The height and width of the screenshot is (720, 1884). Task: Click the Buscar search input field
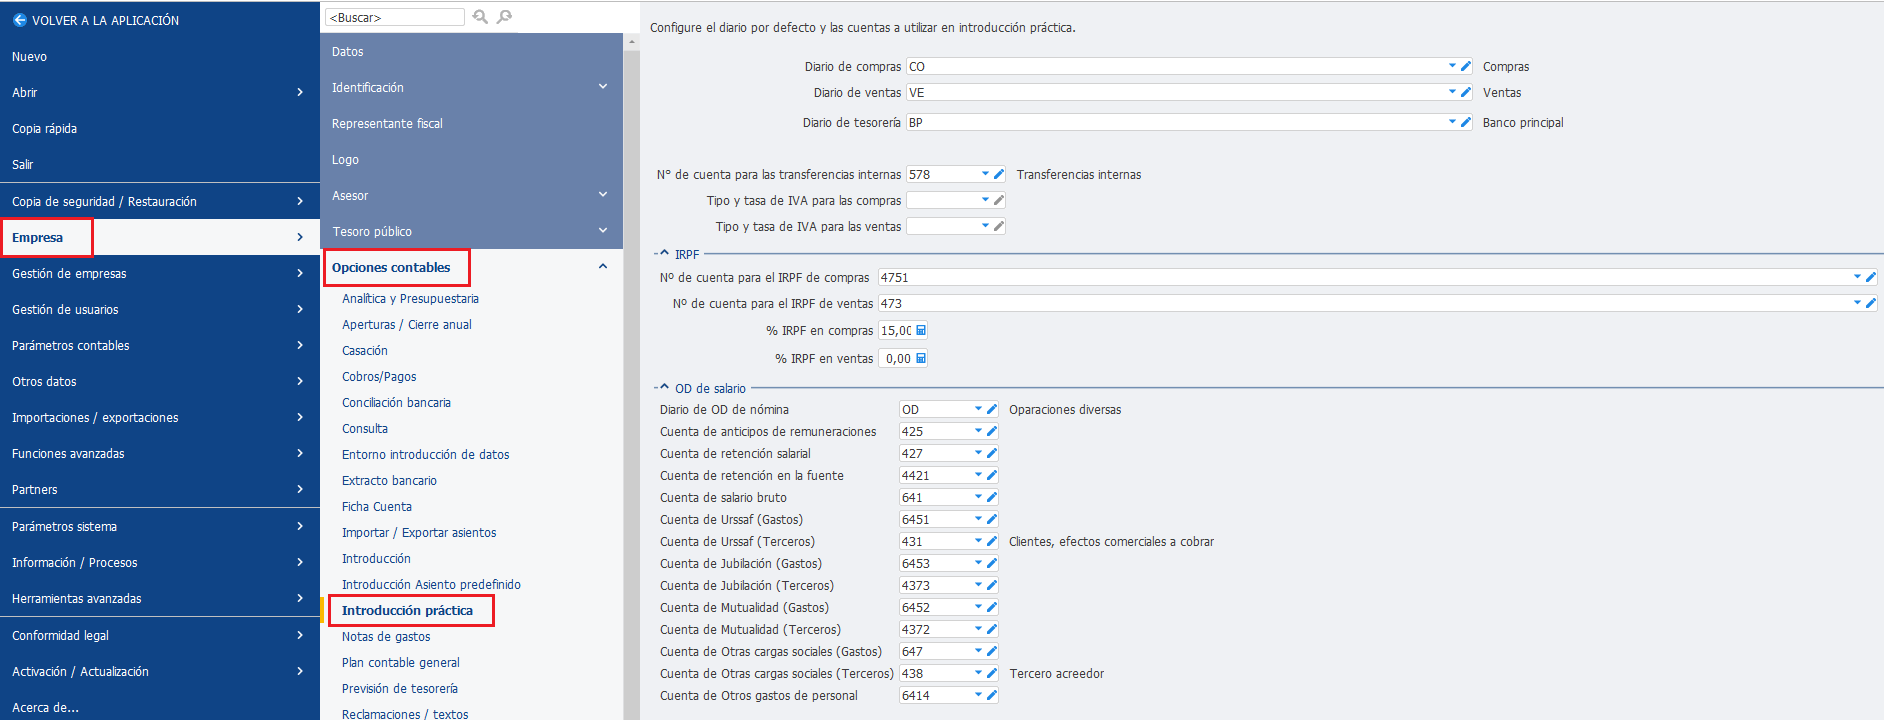click(x=396, y=17)
